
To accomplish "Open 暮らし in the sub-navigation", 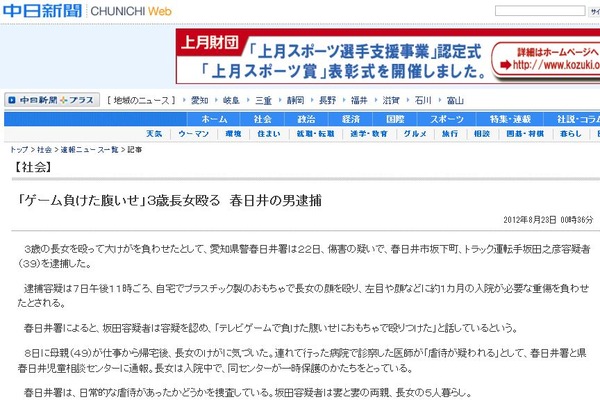I will pyautogui.click(x=571, y=134).
